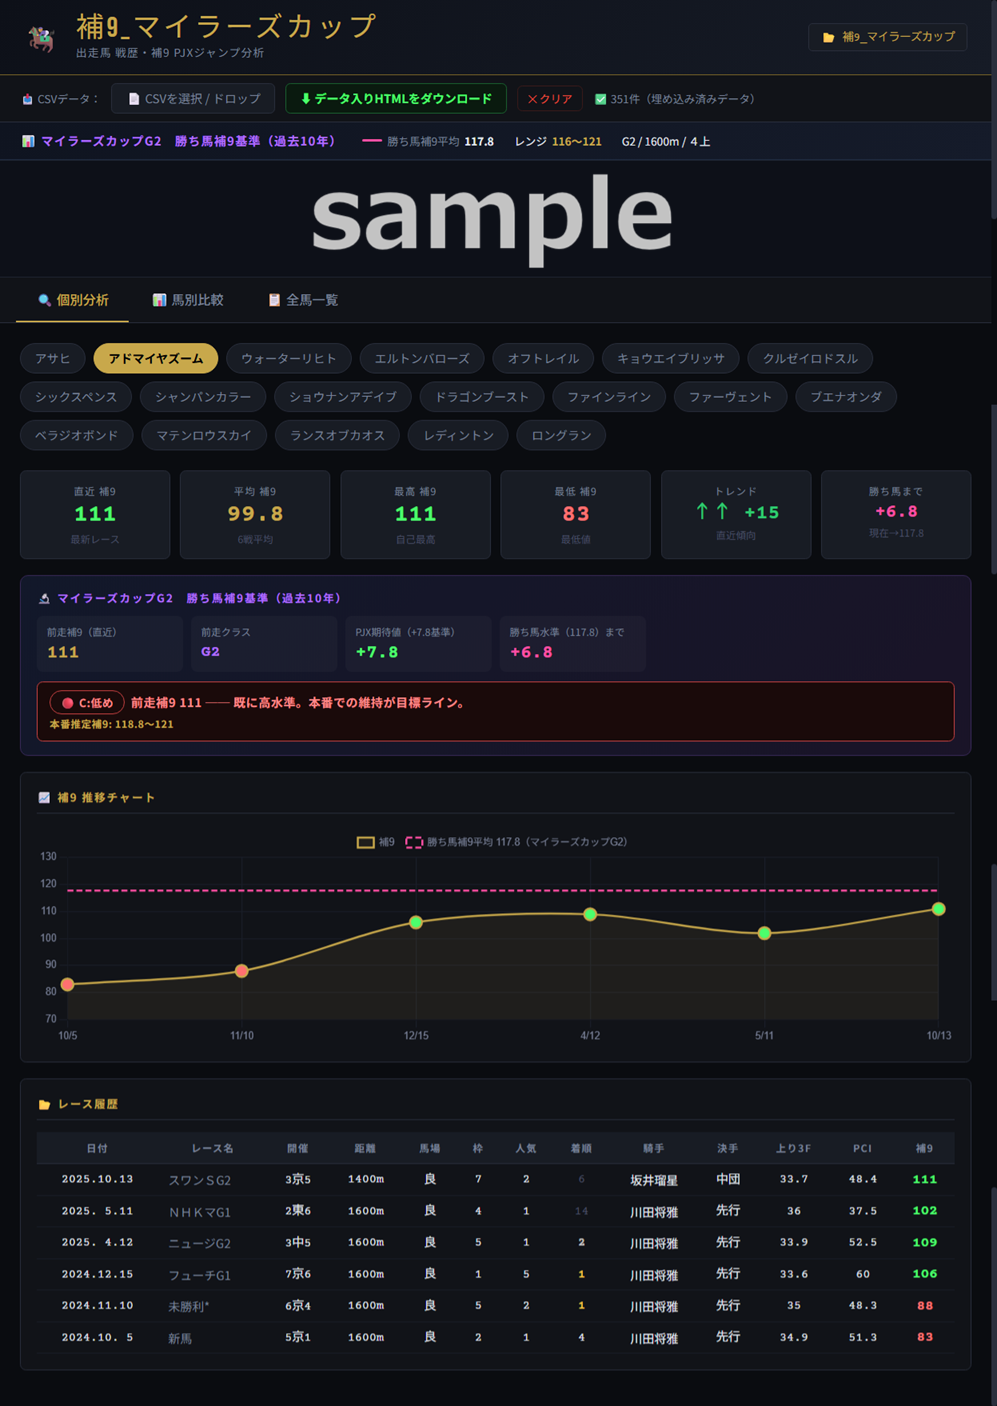997x1406 pixels.
Task: Select the シックスペンス horse chip
Action: point(76,397)
